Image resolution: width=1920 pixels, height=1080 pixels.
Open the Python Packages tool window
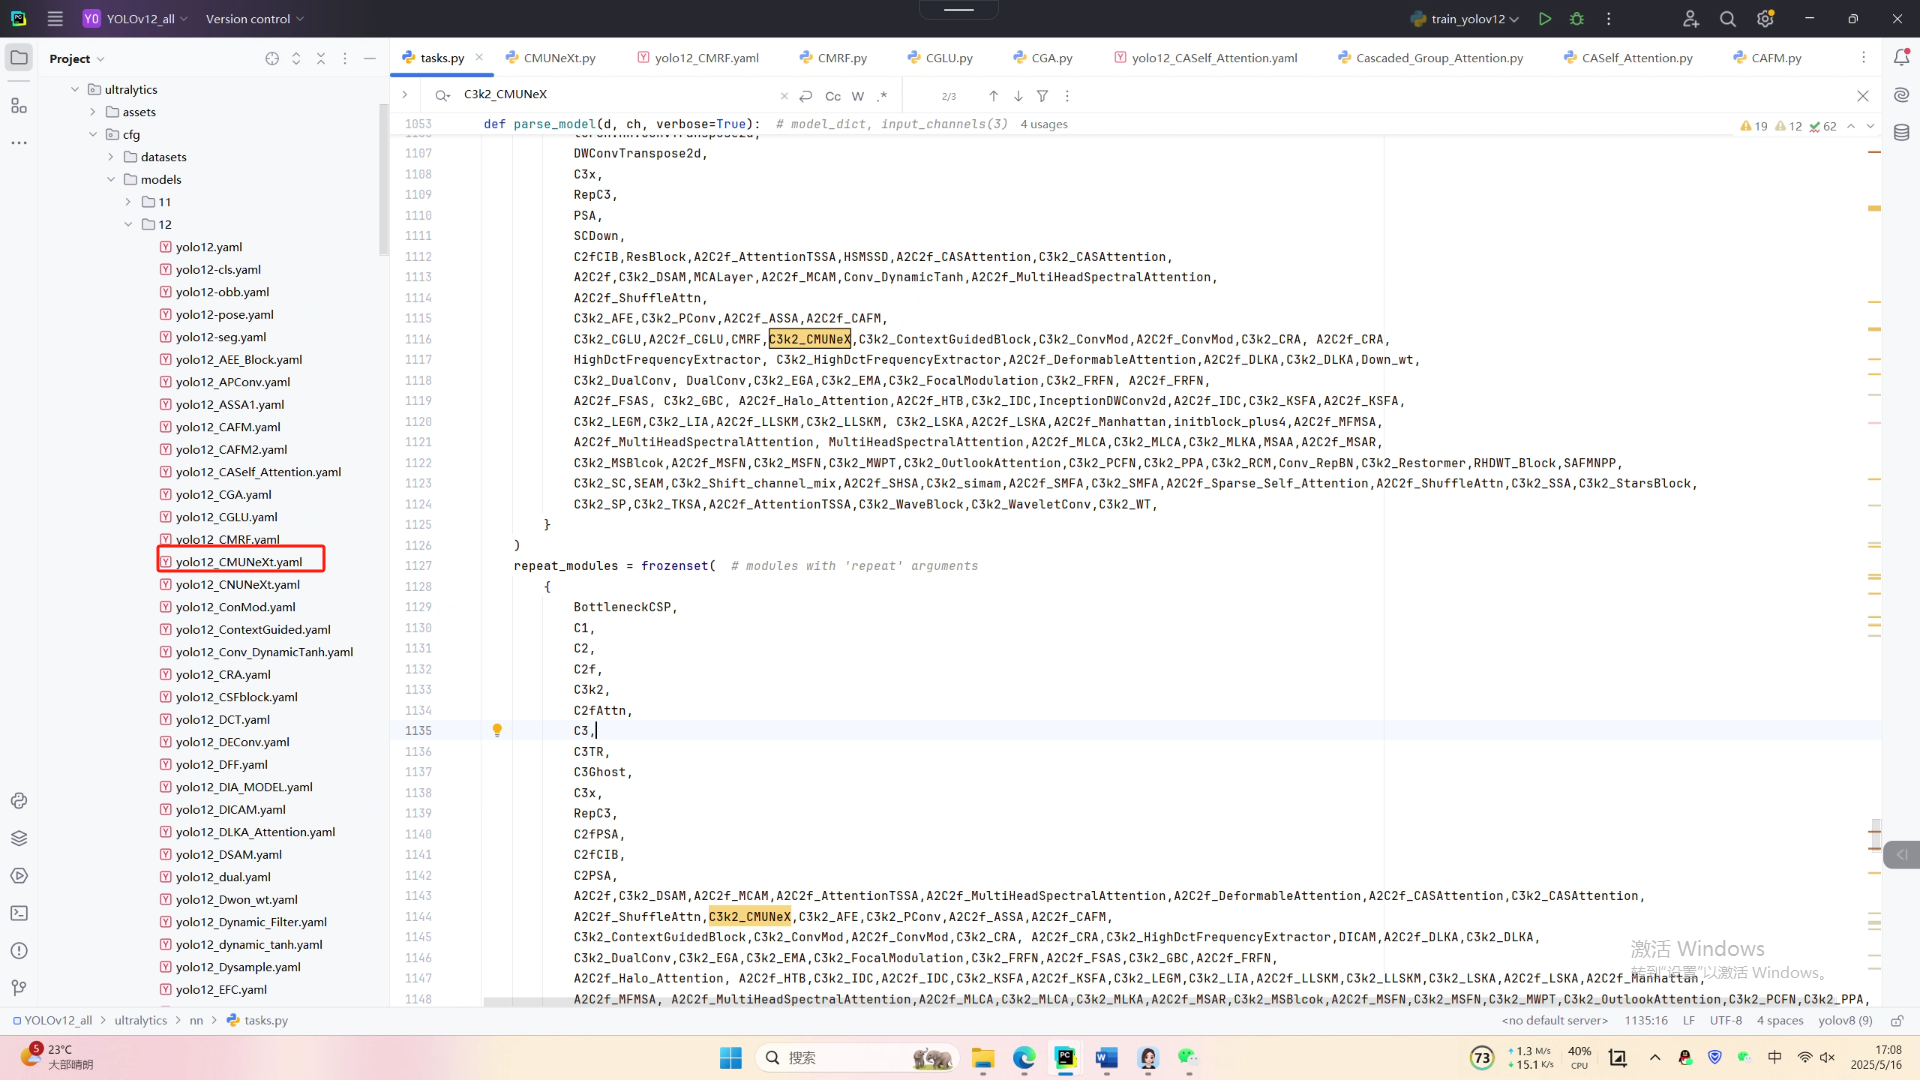point(19,838)
